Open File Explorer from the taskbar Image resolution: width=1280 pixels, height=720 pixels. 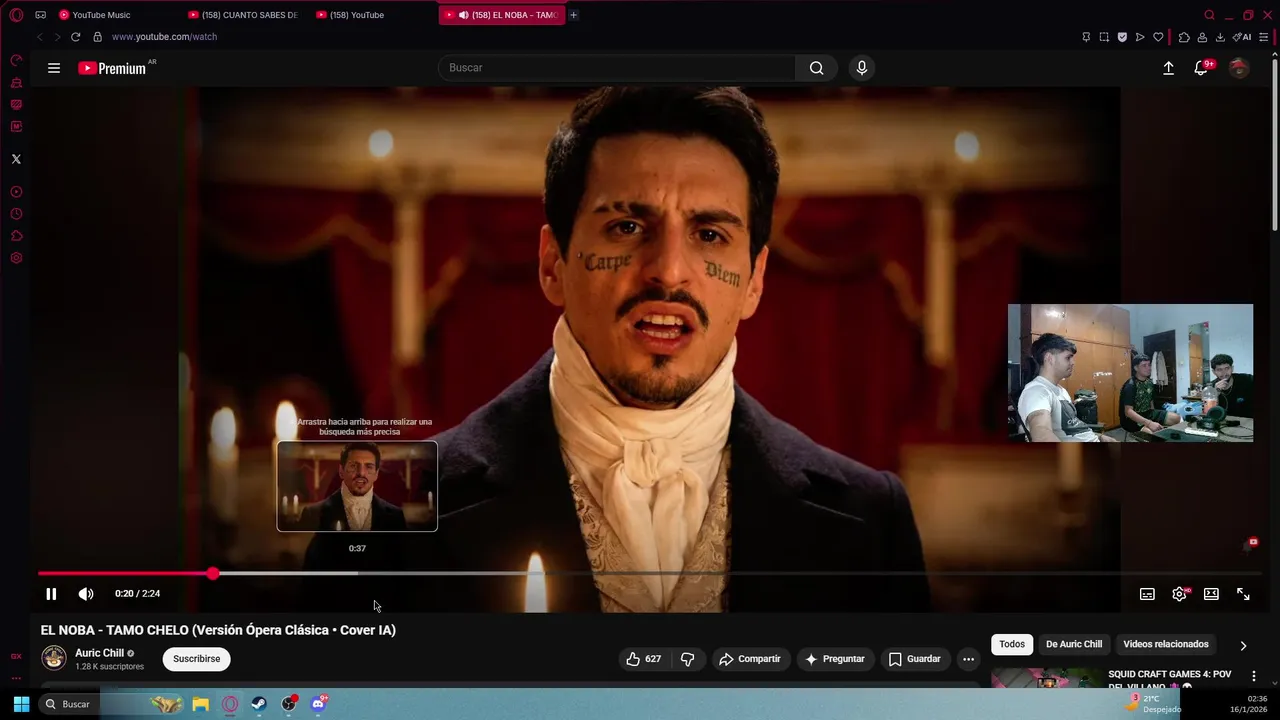pyautogui.click(x=200, y=704)
